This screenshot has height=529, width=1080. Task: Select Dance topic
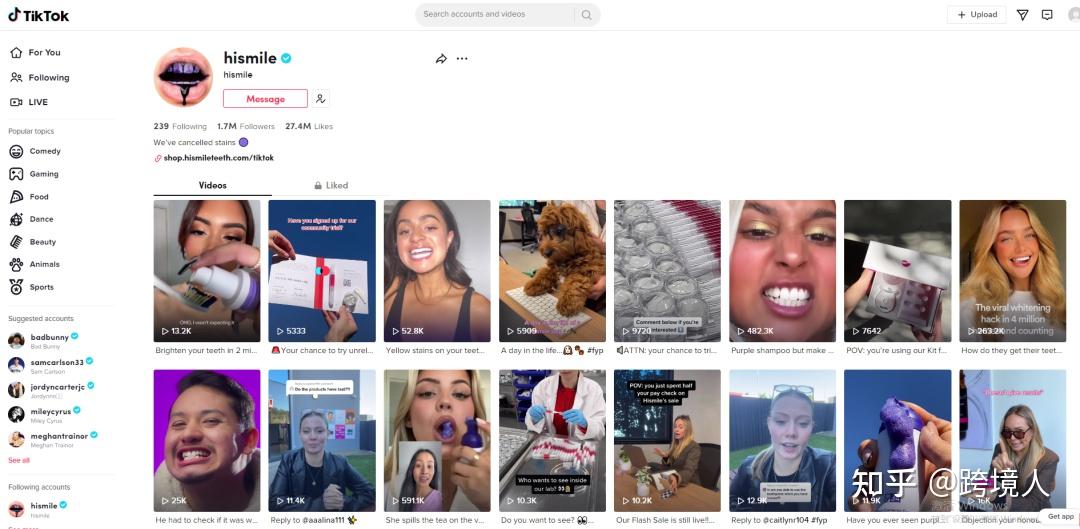pyautogui.click(x=32, y=219)
